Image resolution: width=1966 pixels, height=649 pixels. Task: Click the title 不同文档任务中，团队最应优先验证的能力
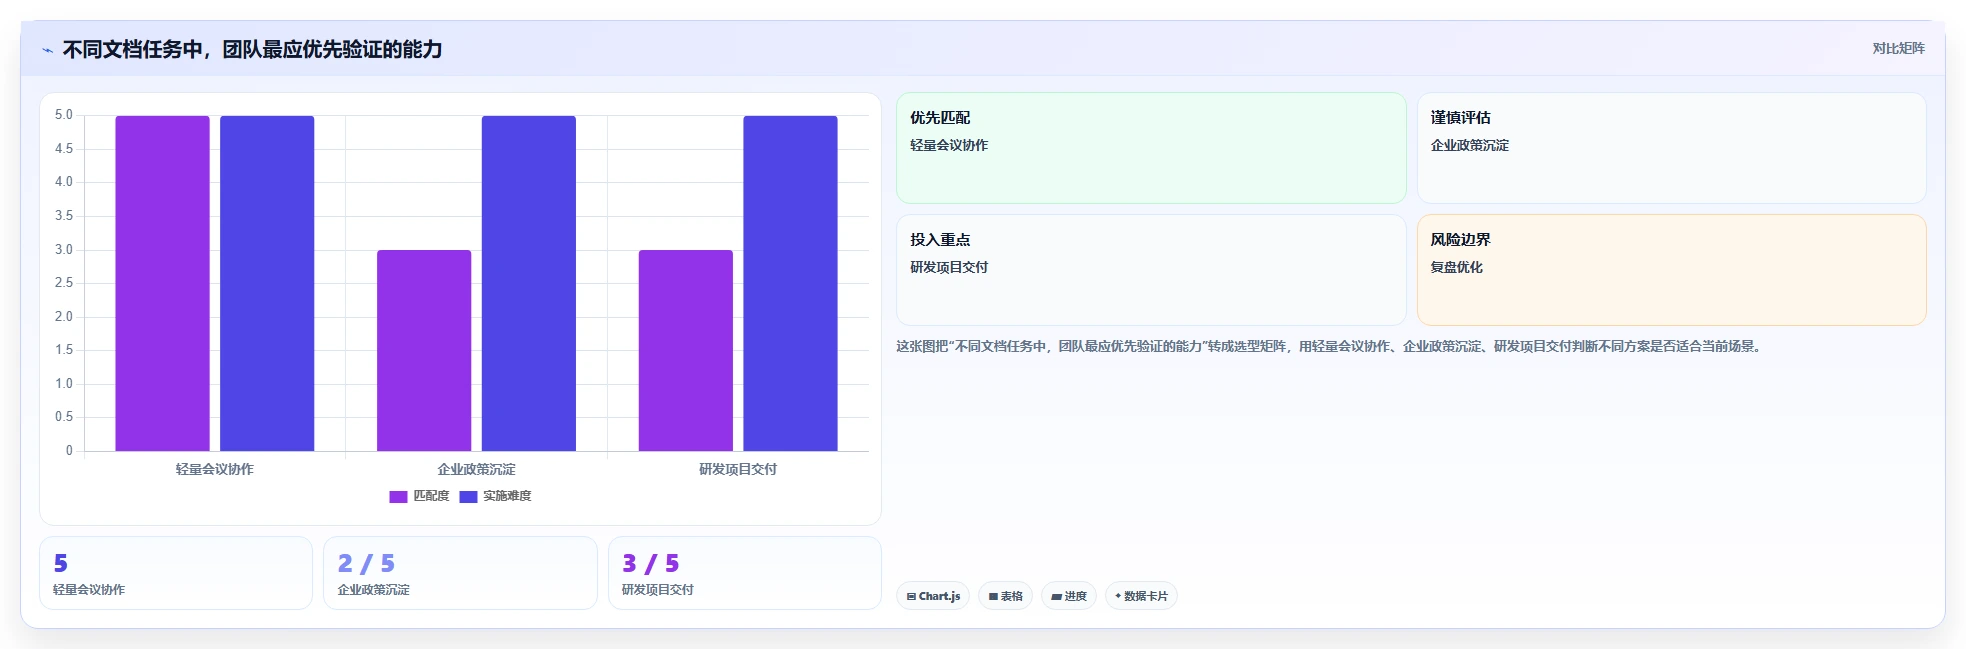252,50
